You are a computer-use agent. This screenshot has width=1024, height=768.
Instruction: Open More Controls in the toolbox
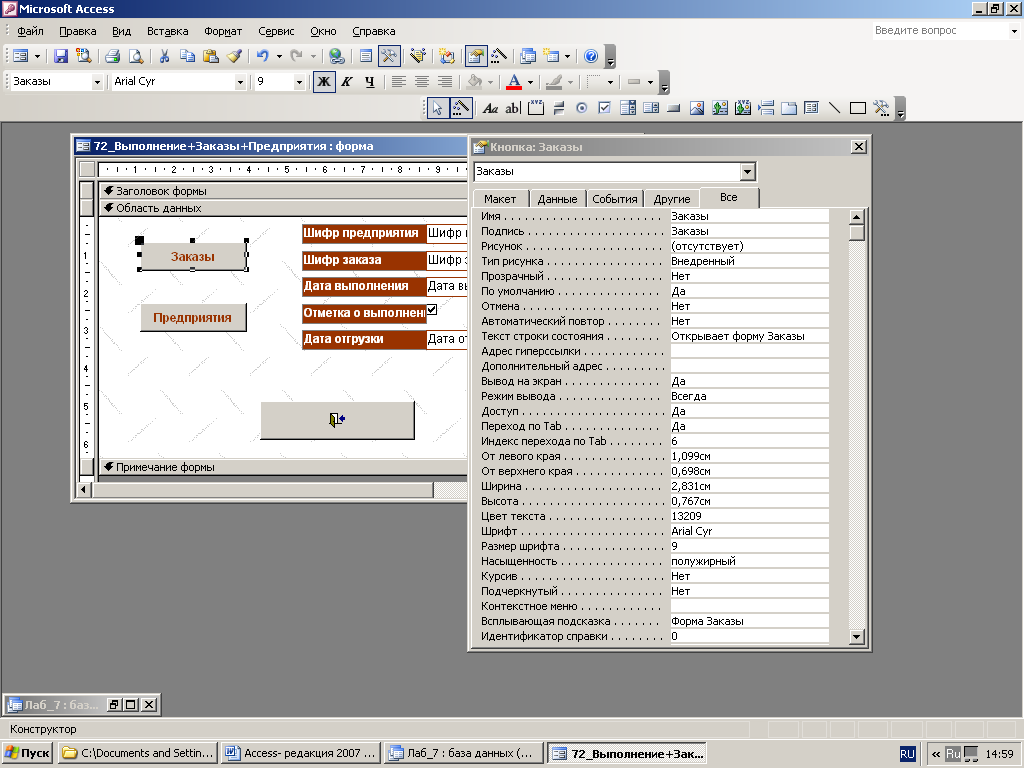coord(881,108)
